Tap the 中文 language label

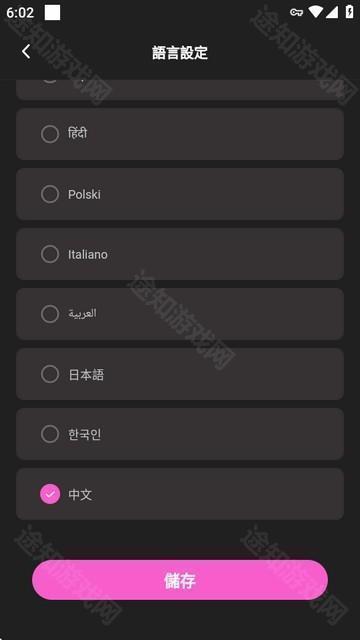[80, 494]
